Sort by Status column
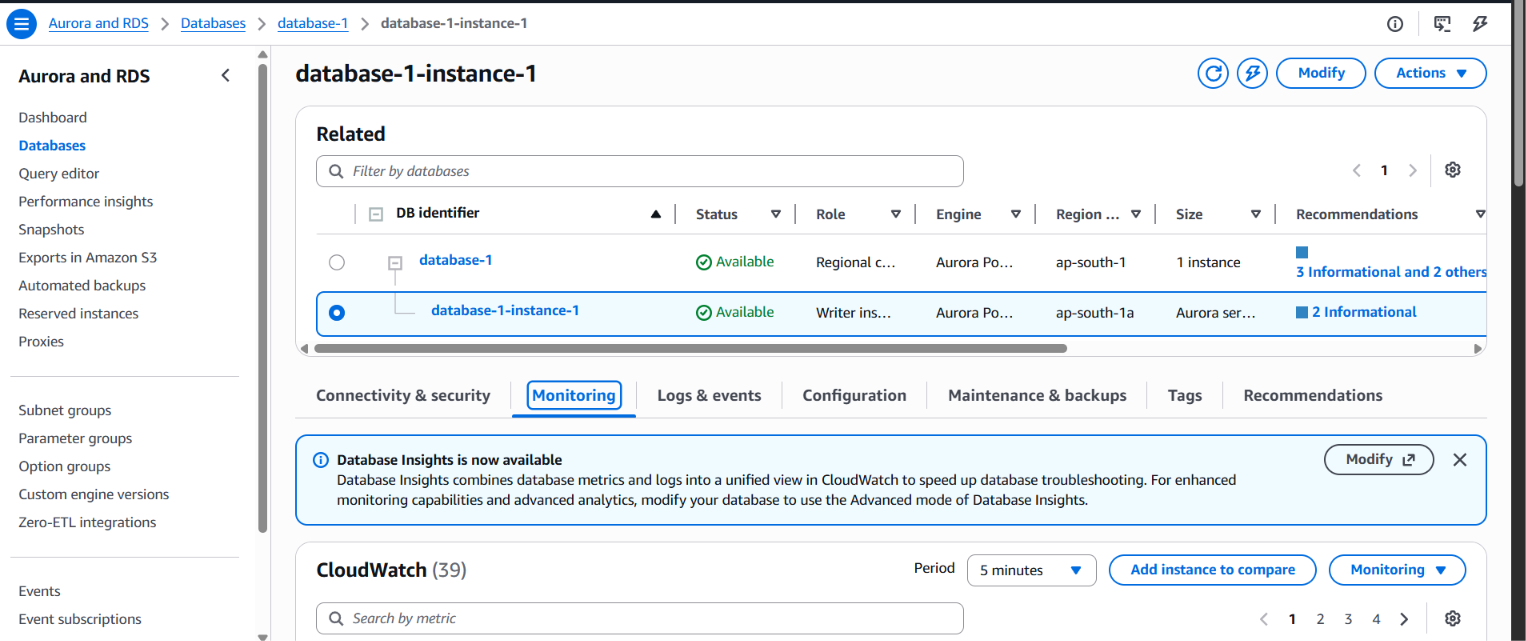 point(776,214)
